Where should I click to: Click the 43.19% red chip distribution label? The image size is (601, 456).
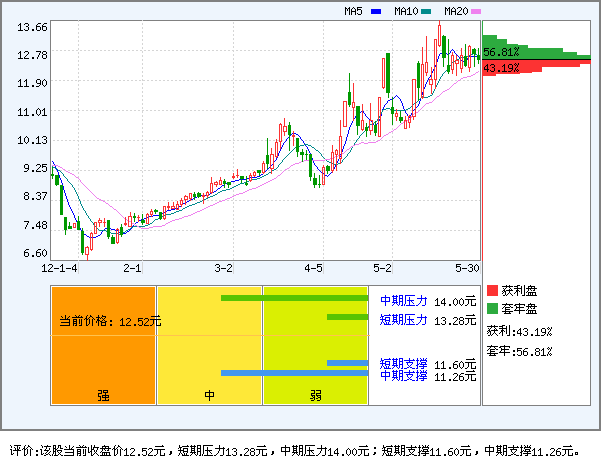502,68
